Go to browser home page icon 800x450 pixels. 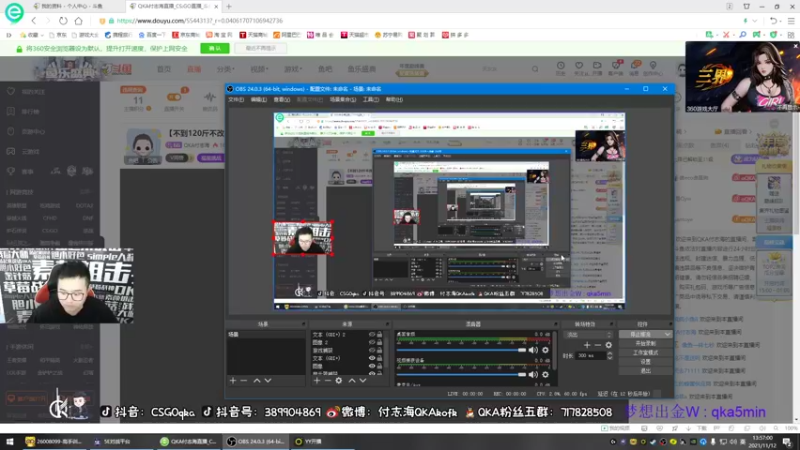(x=79, y=21)
